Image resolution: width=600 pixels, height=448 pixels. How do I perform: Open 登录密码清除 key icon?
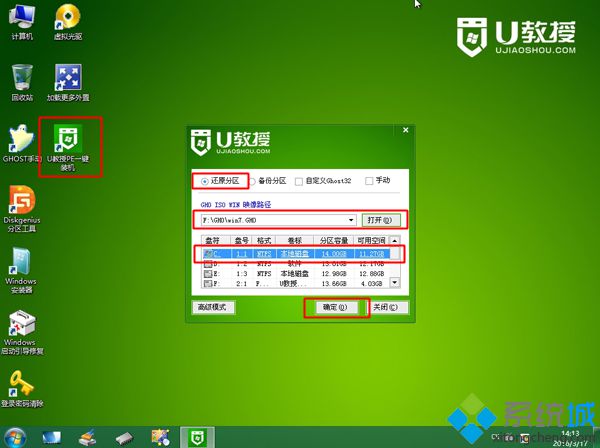22,388
